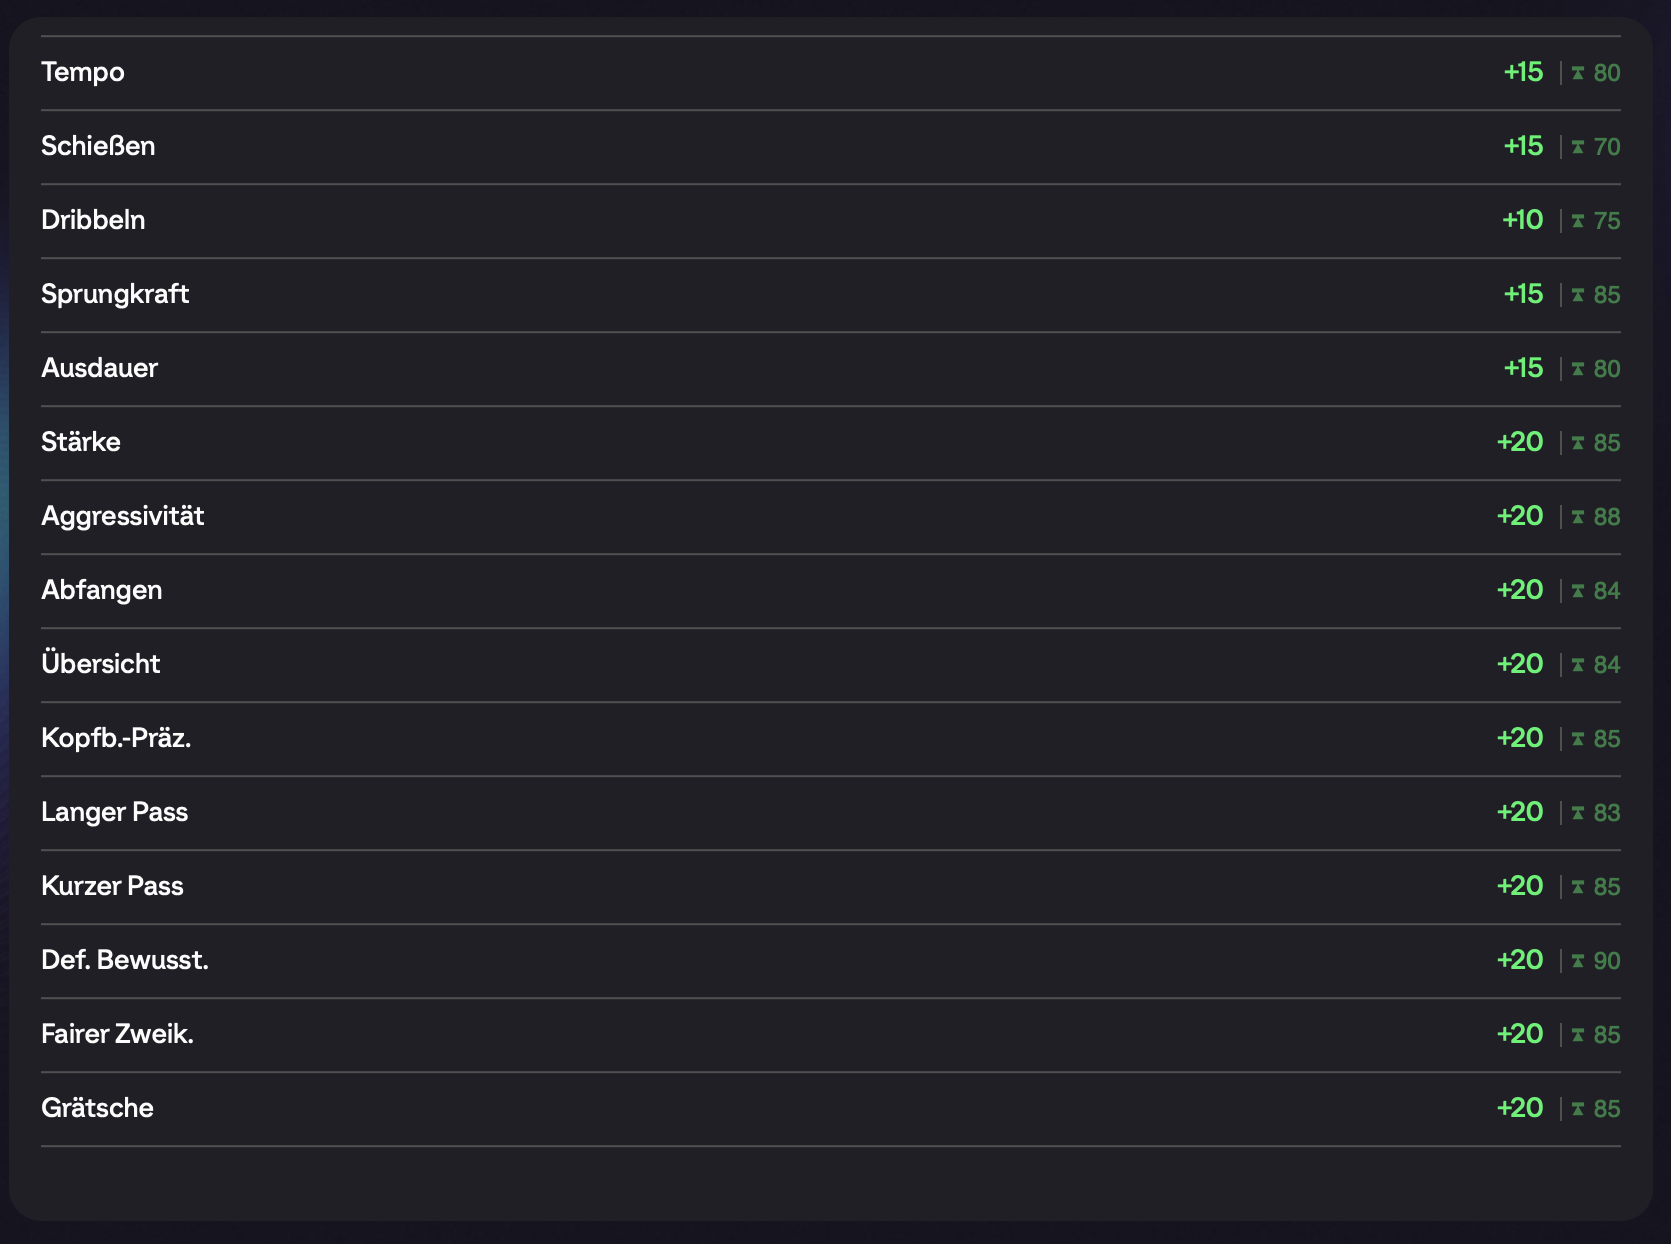The height and width of the screenshot is (1244, 1671).
Task: Click the max value 83 for Langer Pass
Action: tap(1606, 813)
